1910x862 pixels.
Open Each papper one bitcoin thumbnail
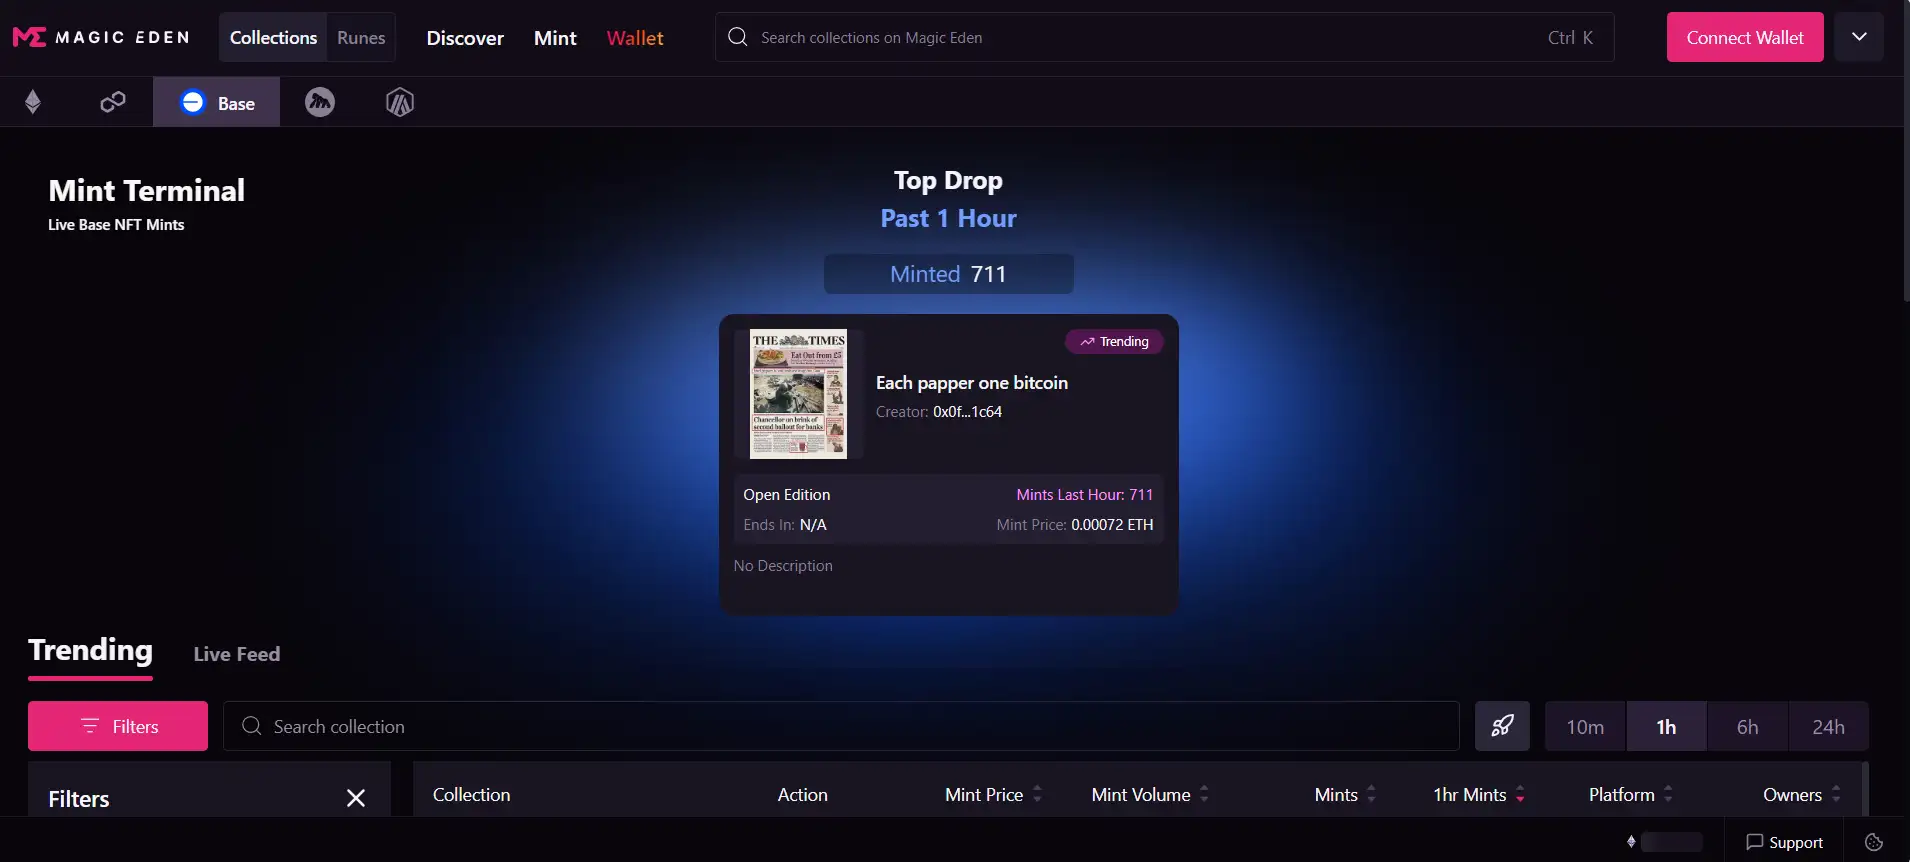click(798, 394)
